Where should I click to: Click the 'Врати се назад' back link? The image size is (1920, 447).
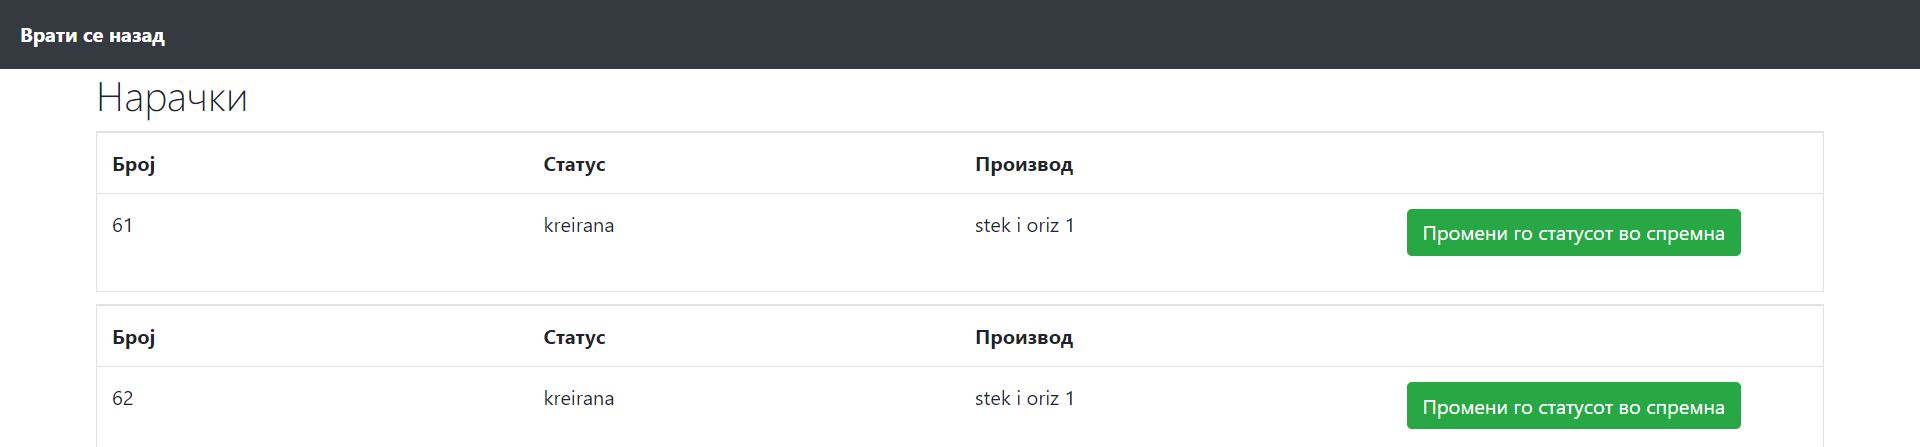pyautogui.click(x=92, y=36)
